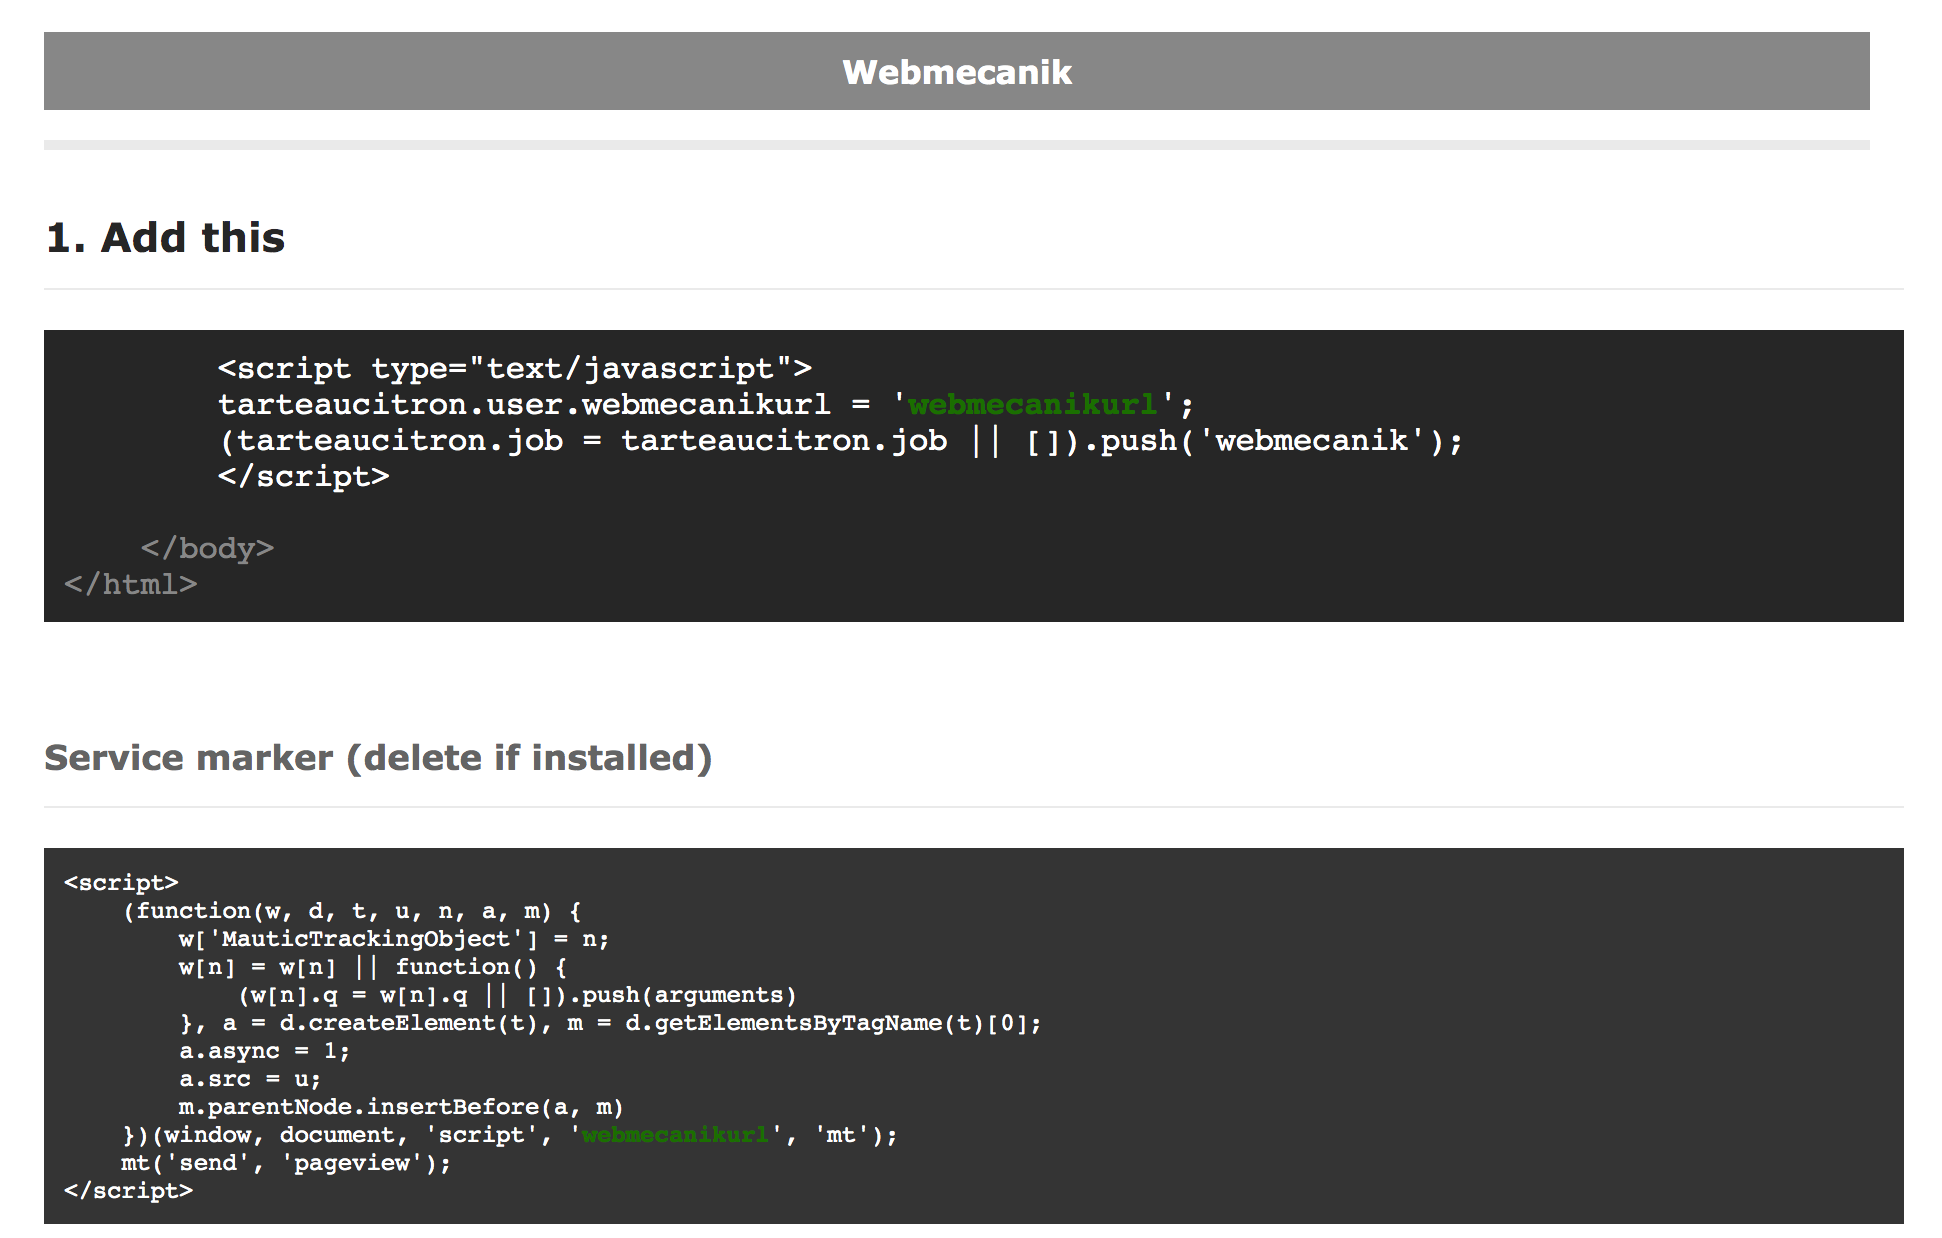1942x1238 pixels.
Task: Click the green 'webmecanikurl' placeholder in service marker code
Action: pyautogui.click(x=676, y=1134)
